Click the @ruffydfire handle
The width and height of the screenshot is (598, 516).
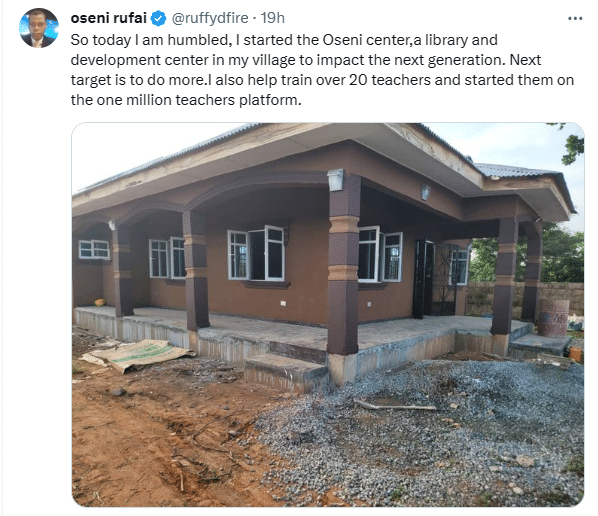[x=210, y=18]
